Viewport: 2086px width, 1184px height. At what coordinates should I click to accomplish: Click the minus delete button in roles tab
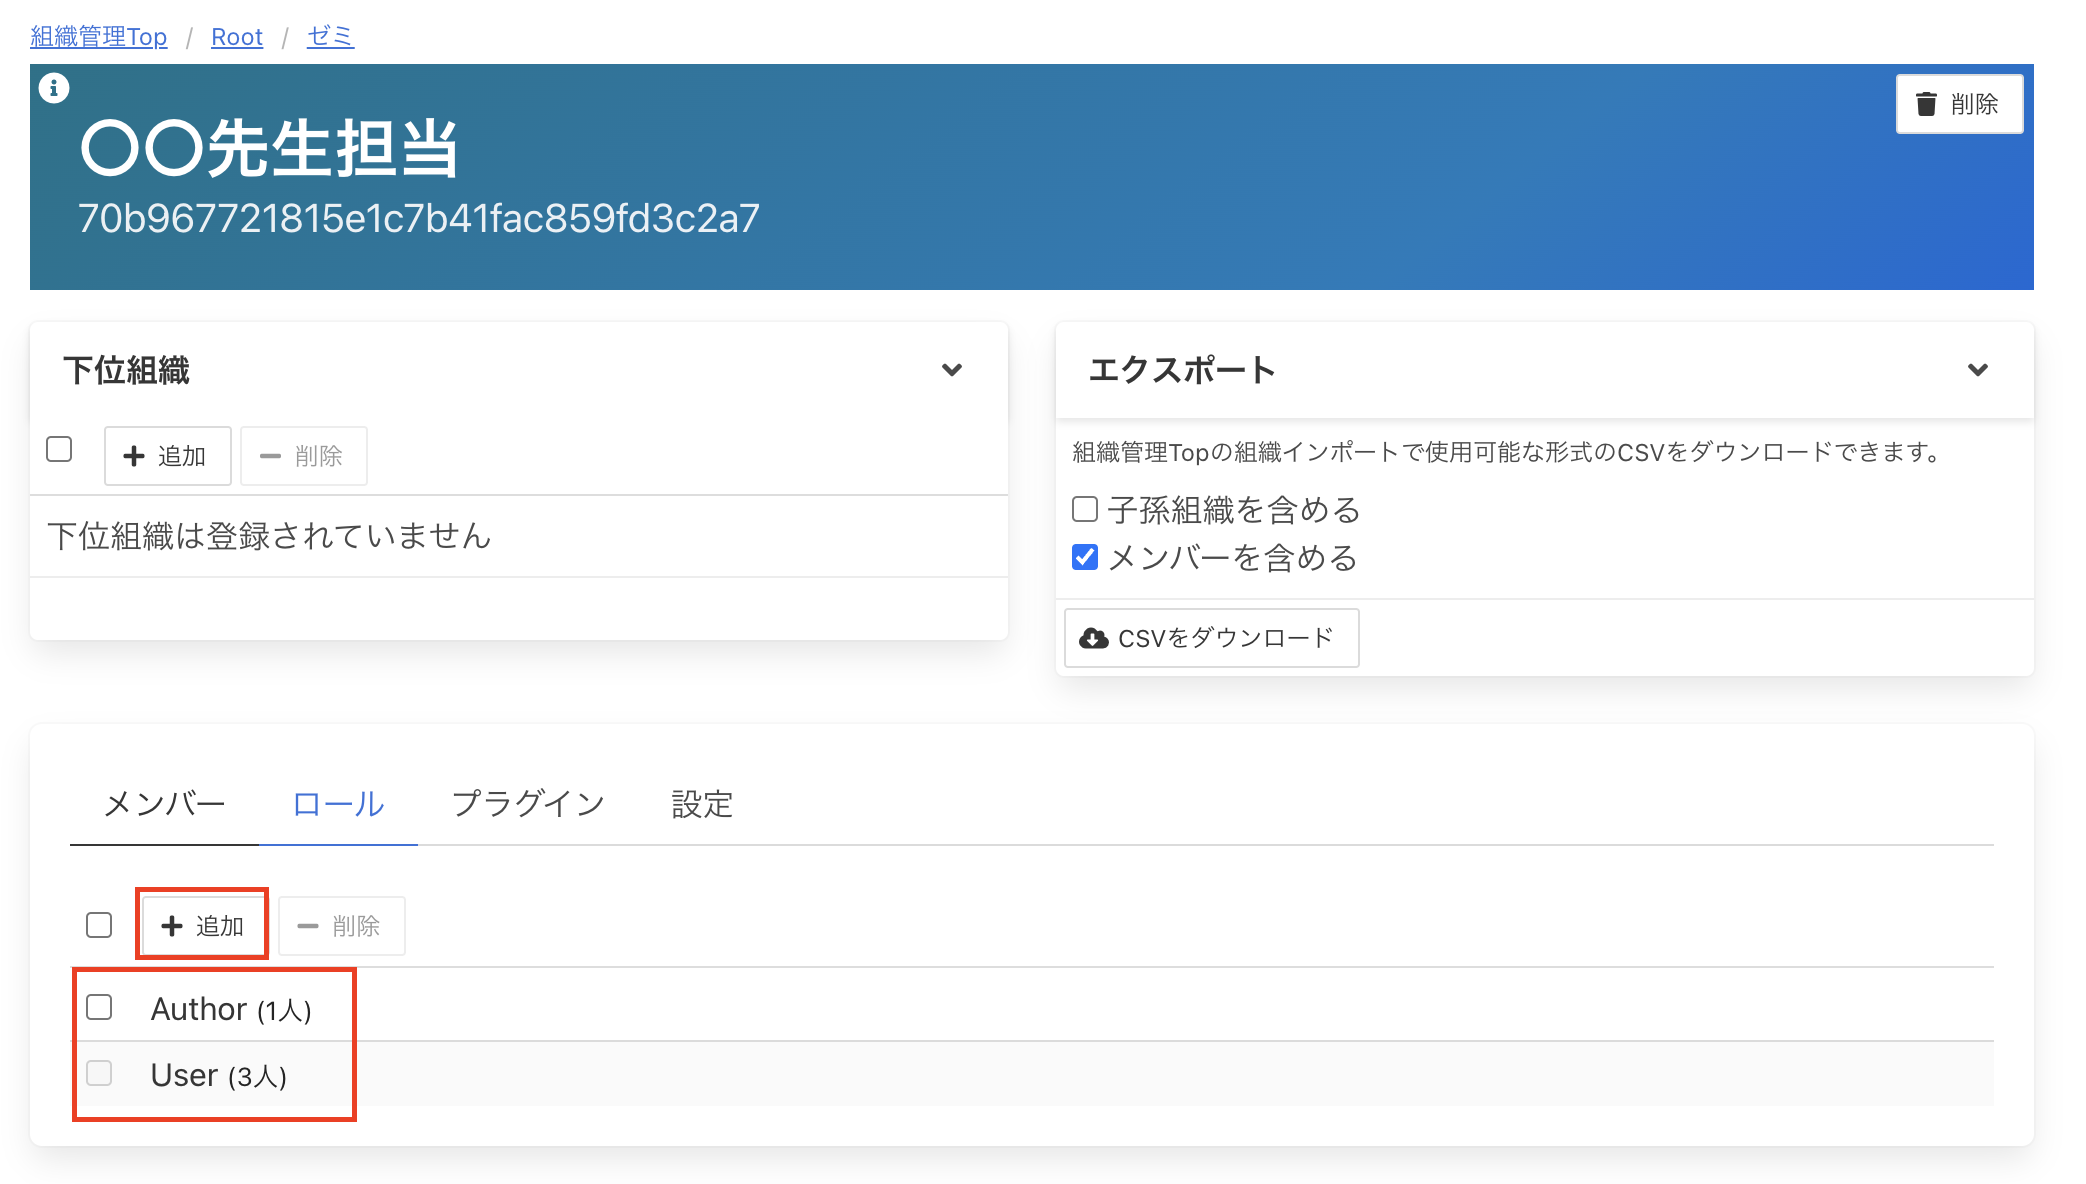coord(341,925)
